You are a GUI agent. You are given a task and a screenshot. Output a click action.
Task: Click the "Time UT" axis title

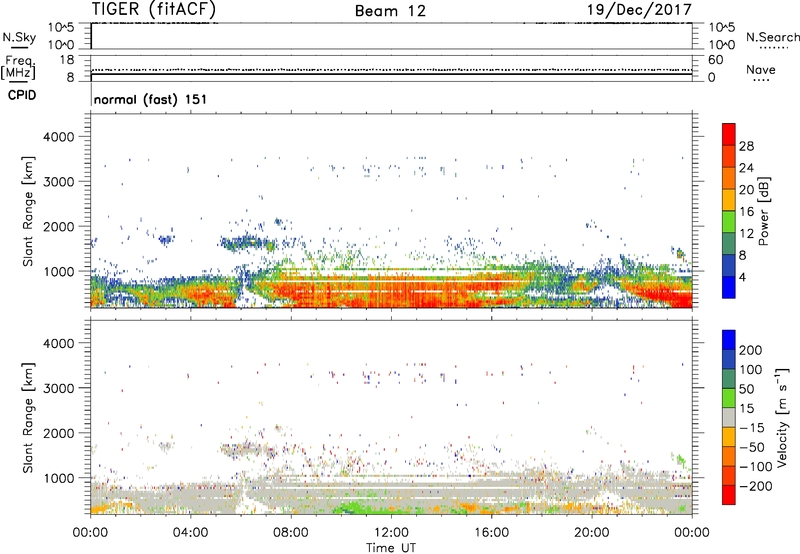[x=391, y=548]
